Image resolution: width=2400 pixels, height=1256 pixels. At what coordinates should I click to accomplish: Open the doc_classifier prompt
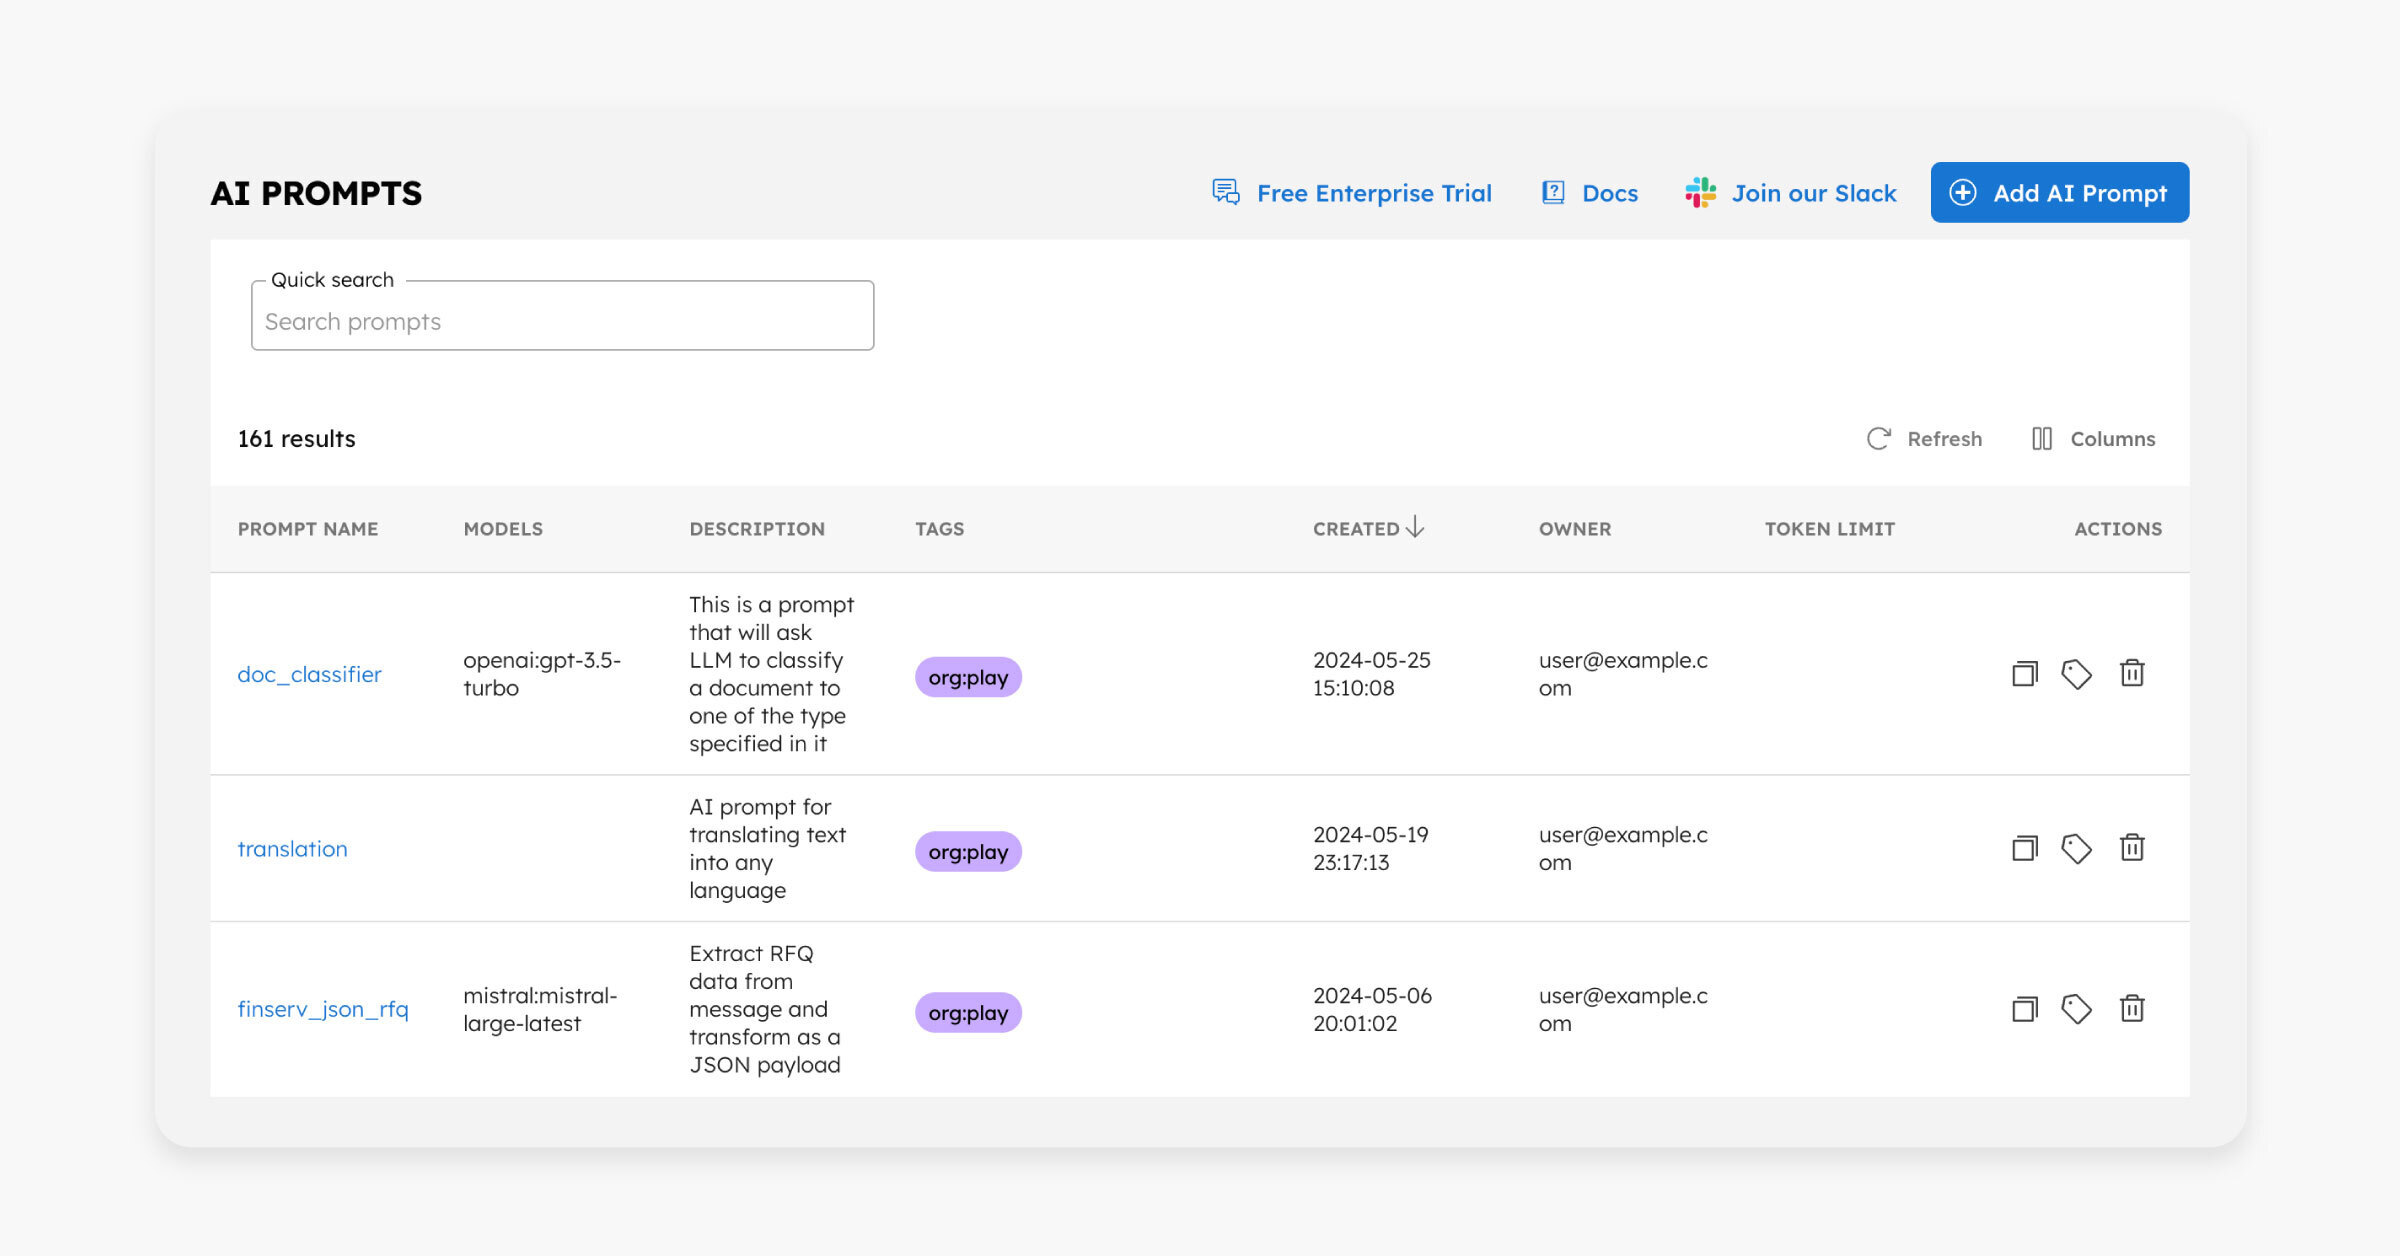pyautogui.click(x=309, y=675)
